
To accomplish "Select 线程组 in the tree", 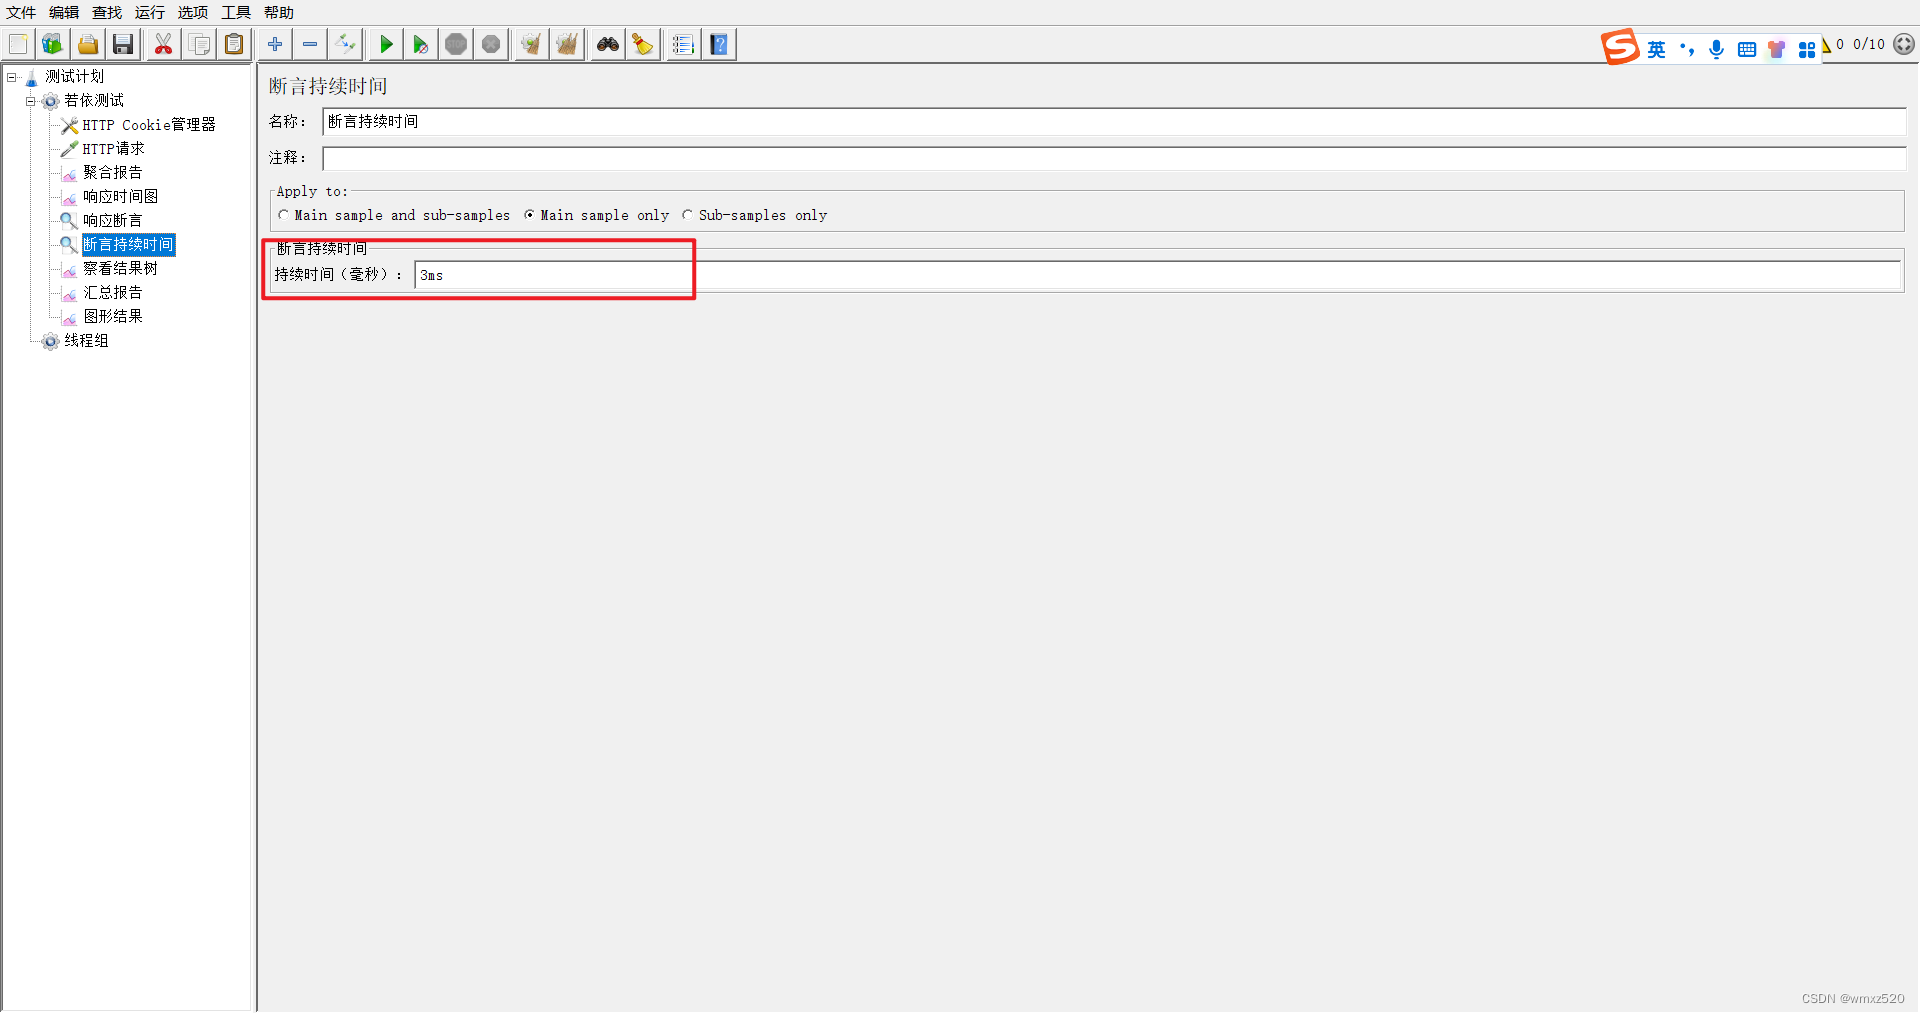I will (x=87, y=341).
